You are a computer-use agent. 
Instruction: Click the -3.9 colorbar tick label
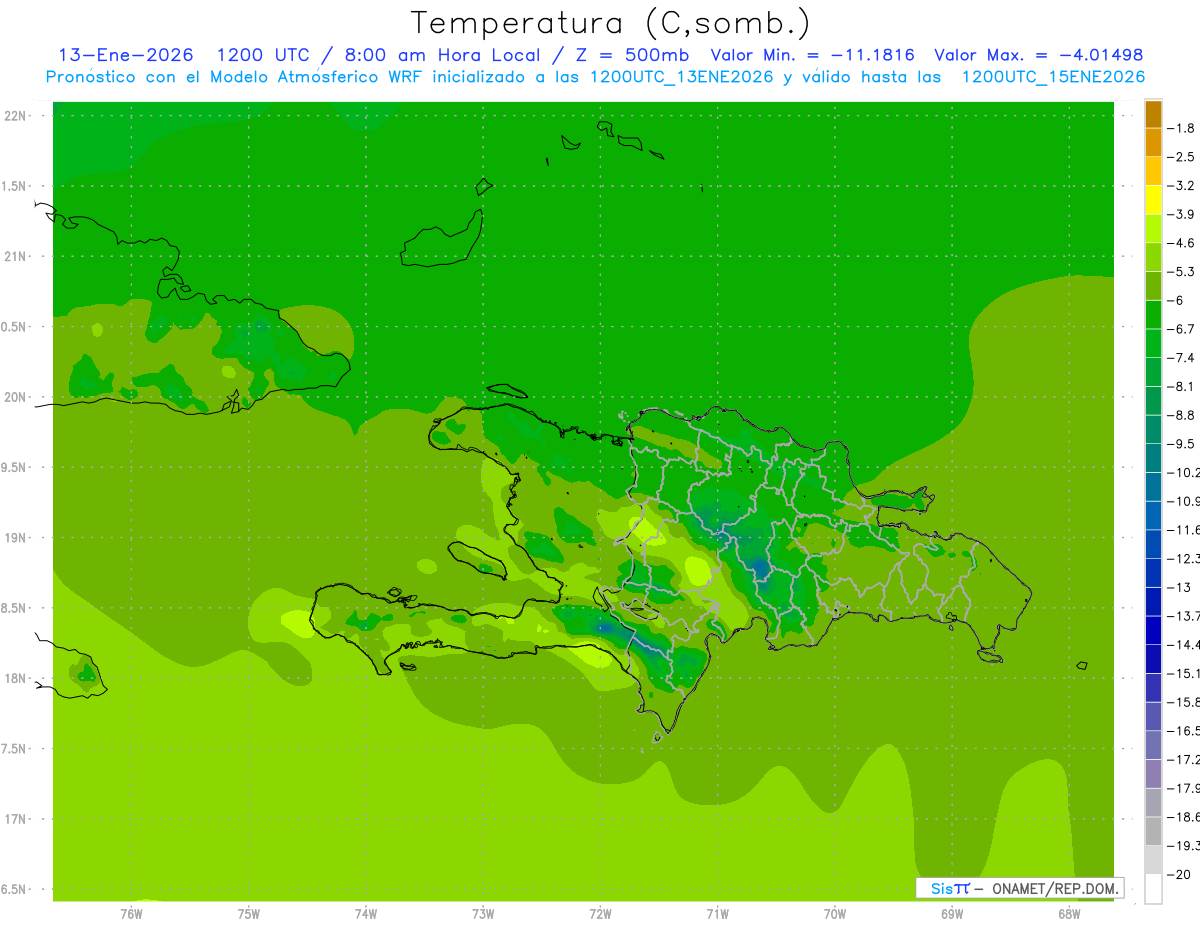point(1183,214)
